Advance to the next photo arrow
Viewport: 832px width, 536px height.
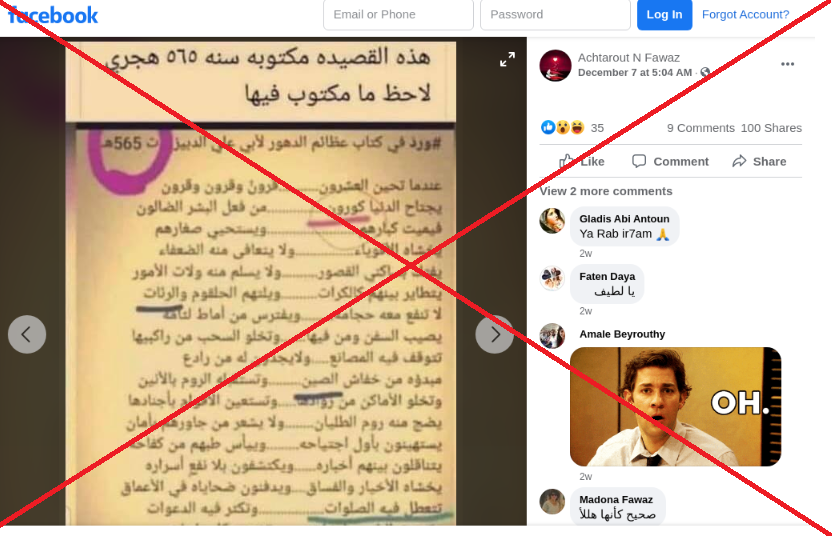[x=495, y=334]
